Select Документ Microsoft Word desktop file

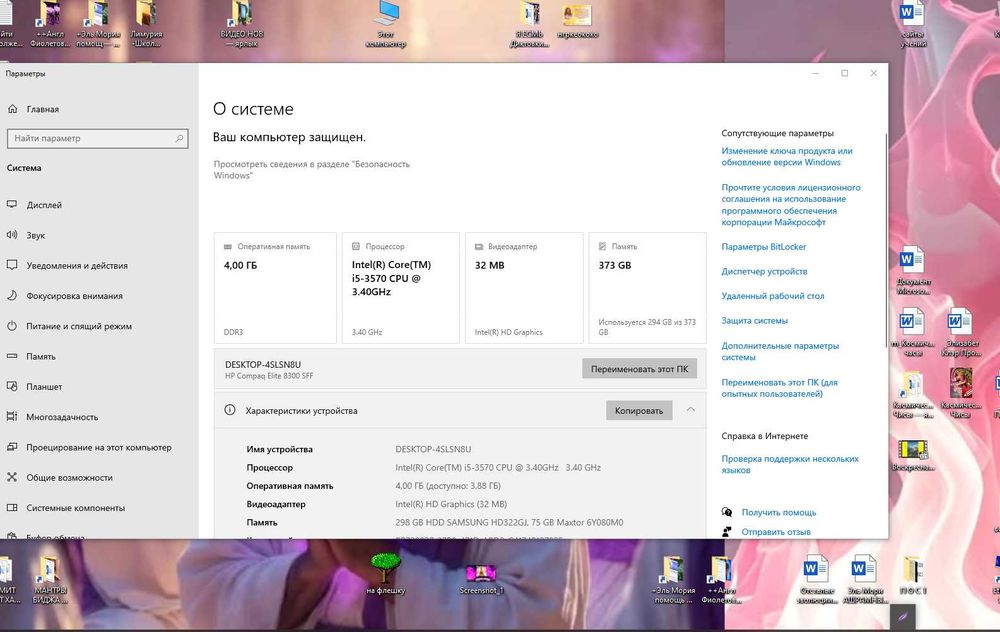pos(913,270)
